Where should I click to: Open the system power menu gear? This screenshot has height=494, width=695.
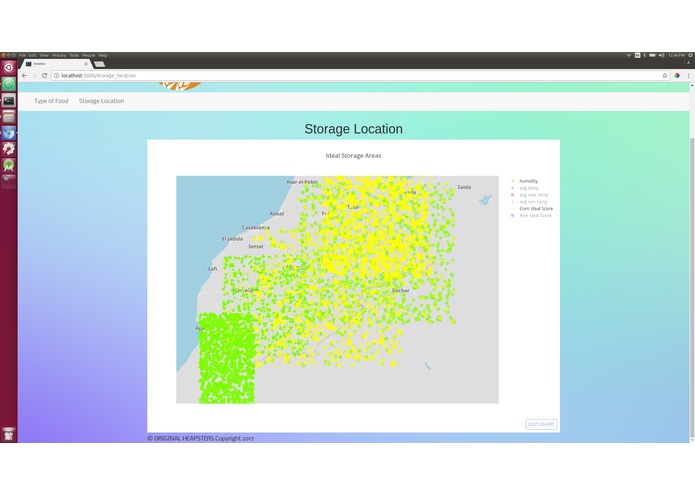[690, 55]
